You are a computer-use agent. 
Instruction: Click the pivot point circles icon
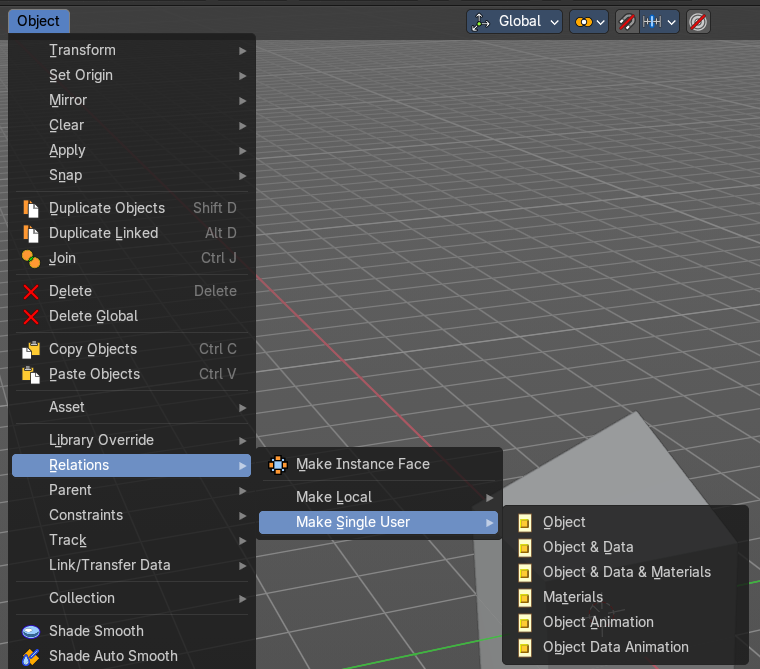pyautogui.click(x=584, y=22)
